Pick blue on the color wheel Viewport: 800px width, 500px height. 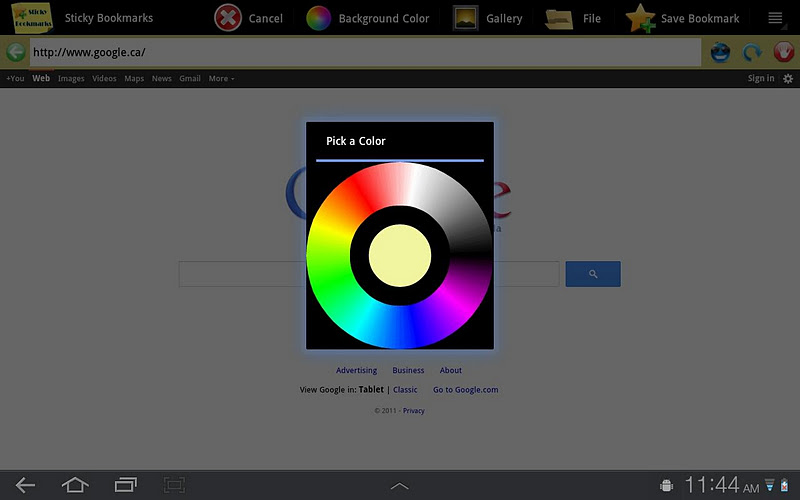tap(414, 328)
